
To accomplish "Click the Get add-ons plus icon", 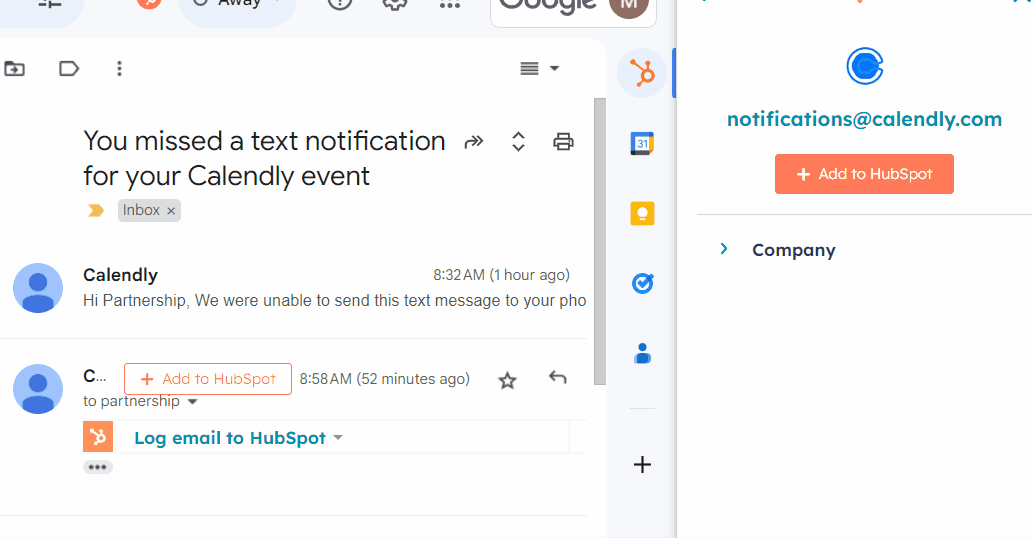I will (642, 464).
